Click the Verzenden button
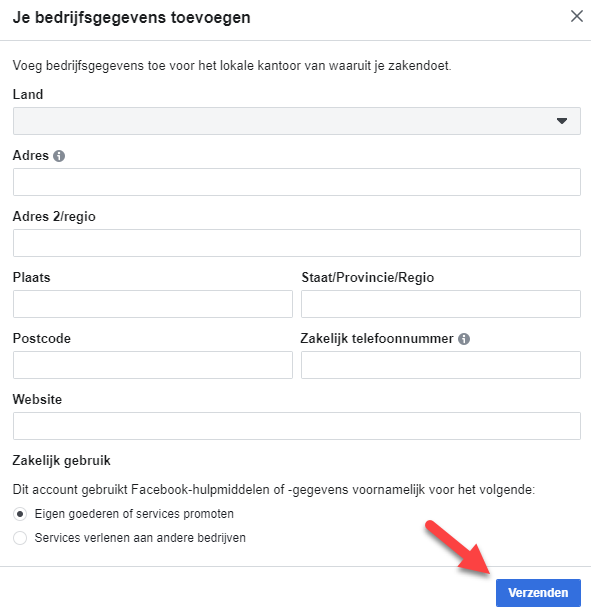 [538, 592]
